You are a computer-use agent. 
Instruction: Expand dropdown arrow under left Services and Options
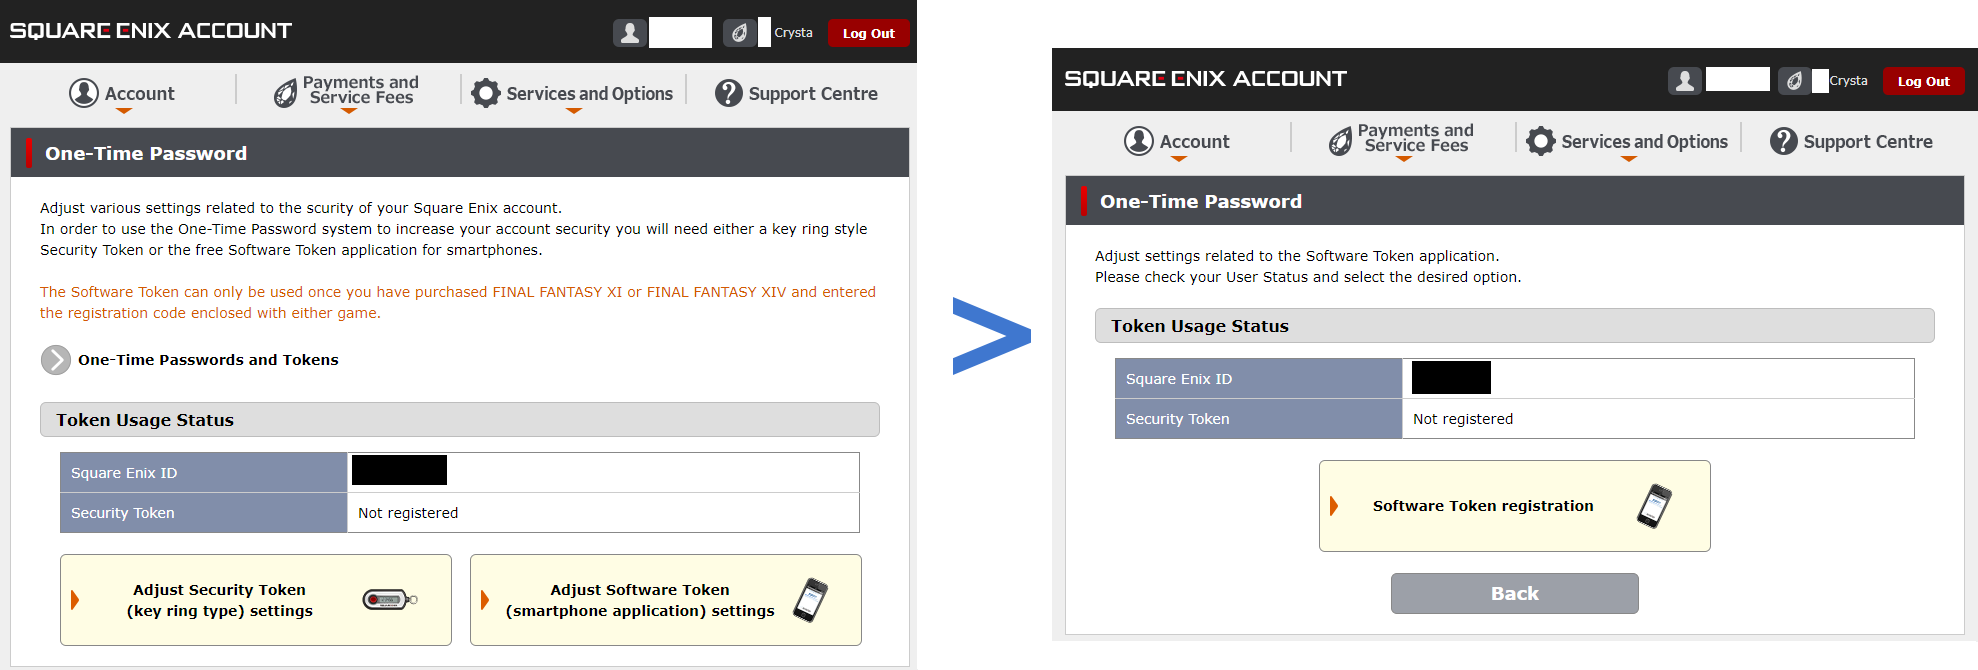click(574, 111)
